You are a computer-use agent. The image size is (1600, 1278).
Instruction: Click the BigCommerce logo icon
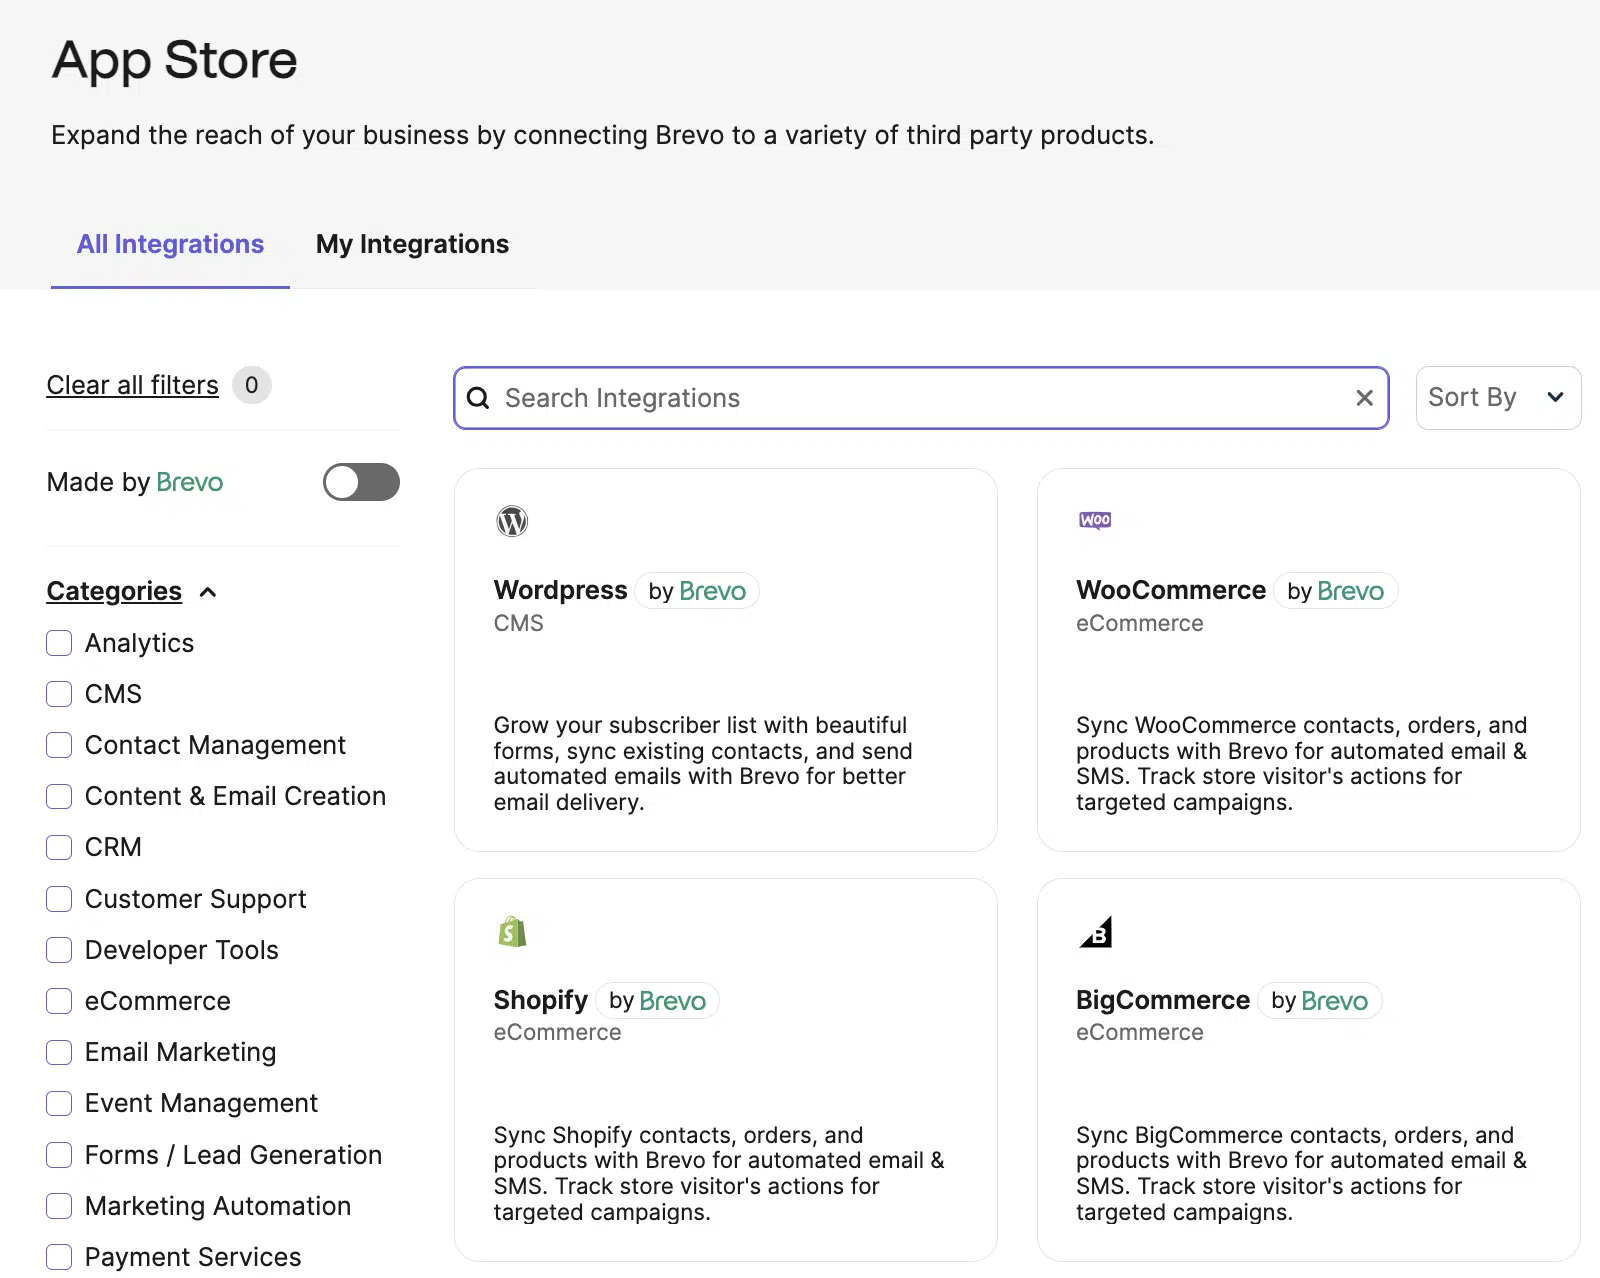pyautogui.click(x=1096, y=931)
